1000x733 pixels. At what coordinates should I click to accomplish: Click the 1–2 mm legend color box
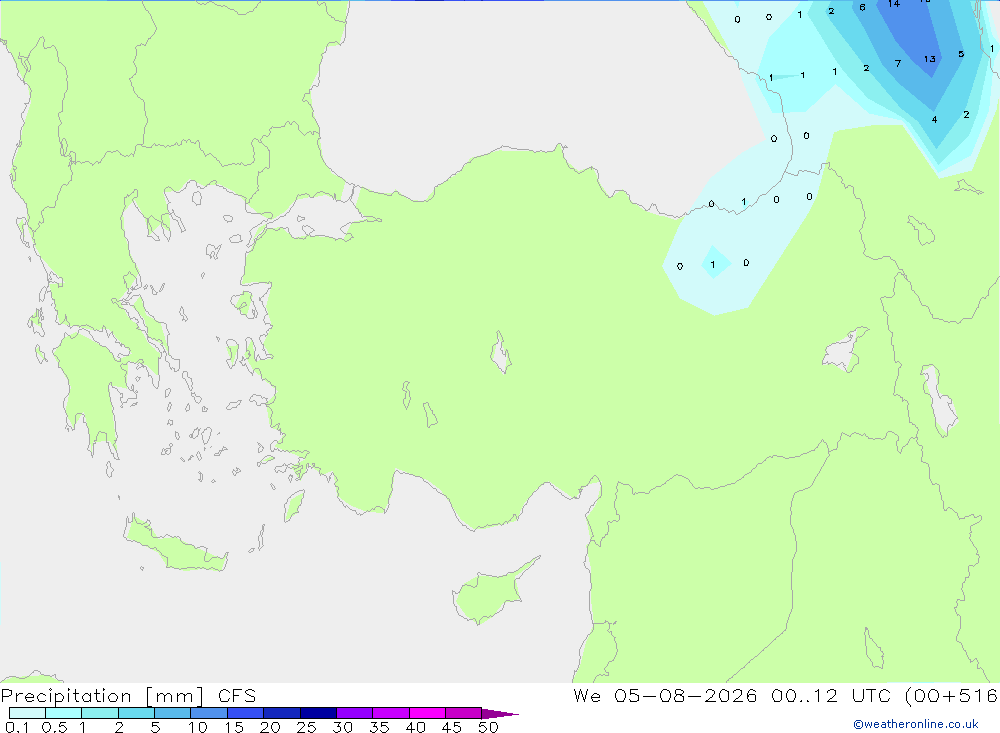pos(100,713)
